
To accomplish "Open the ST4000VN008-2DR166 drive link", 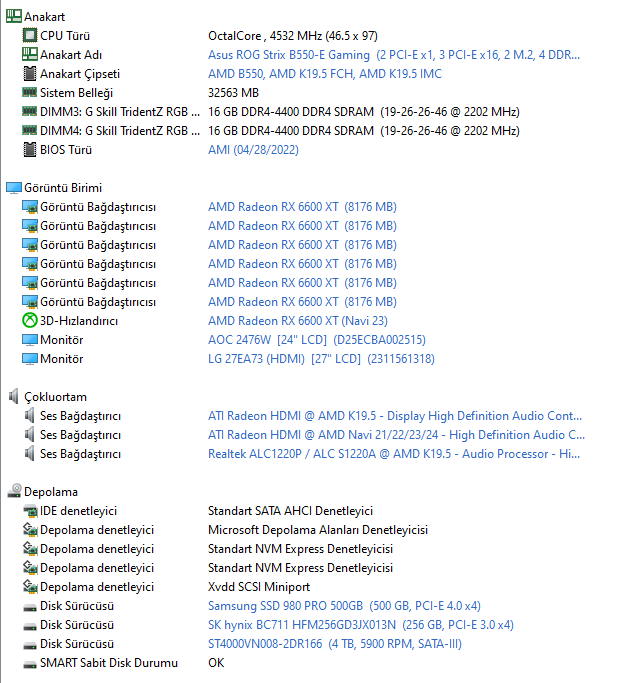I will tap(335, 644).
